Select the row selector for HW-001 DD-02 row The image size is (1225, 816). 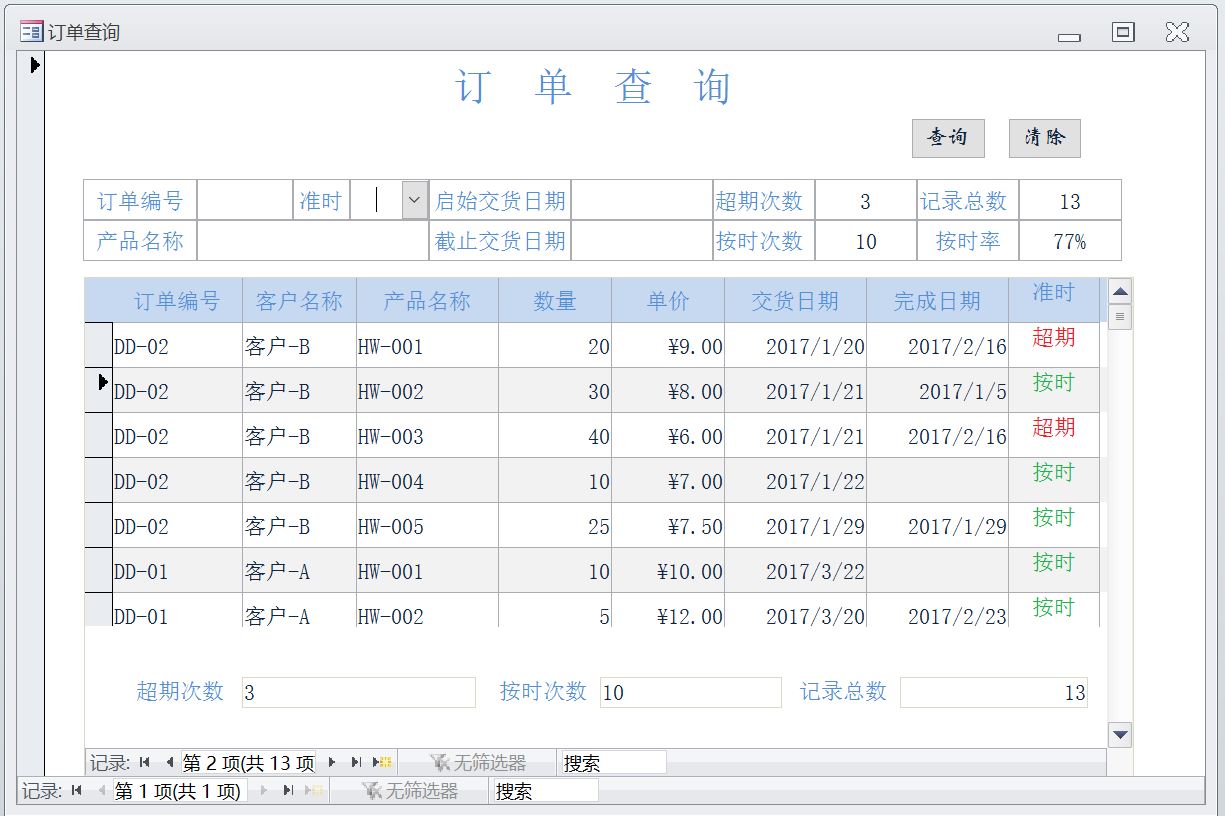pyautogui.click(x=98, y=345)
